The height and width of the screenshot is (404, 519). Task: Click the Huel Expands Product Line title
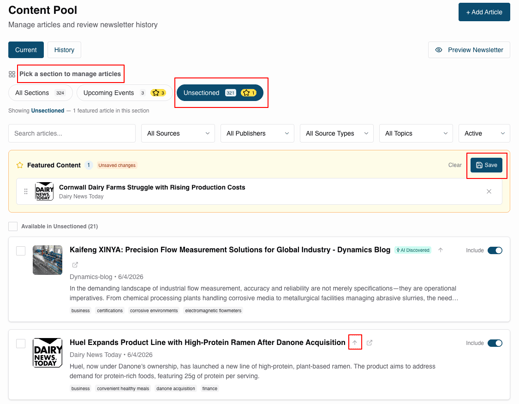tap(207, 342)
